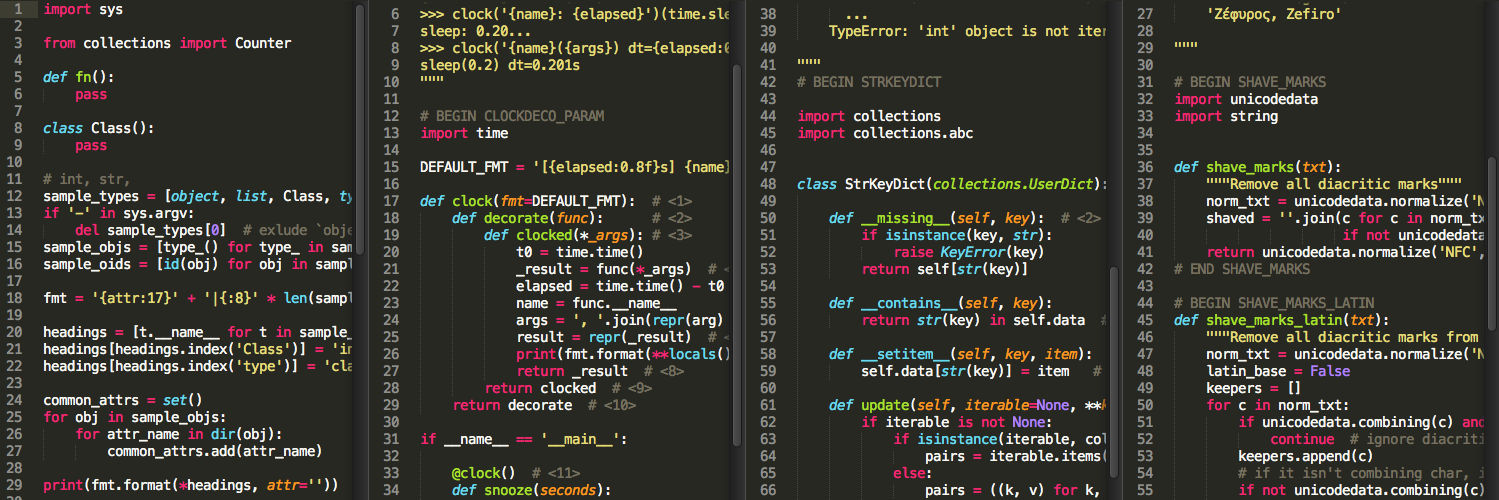
Task: Click 'self.data[str(key)] = item' line
Action: (965, 371)
